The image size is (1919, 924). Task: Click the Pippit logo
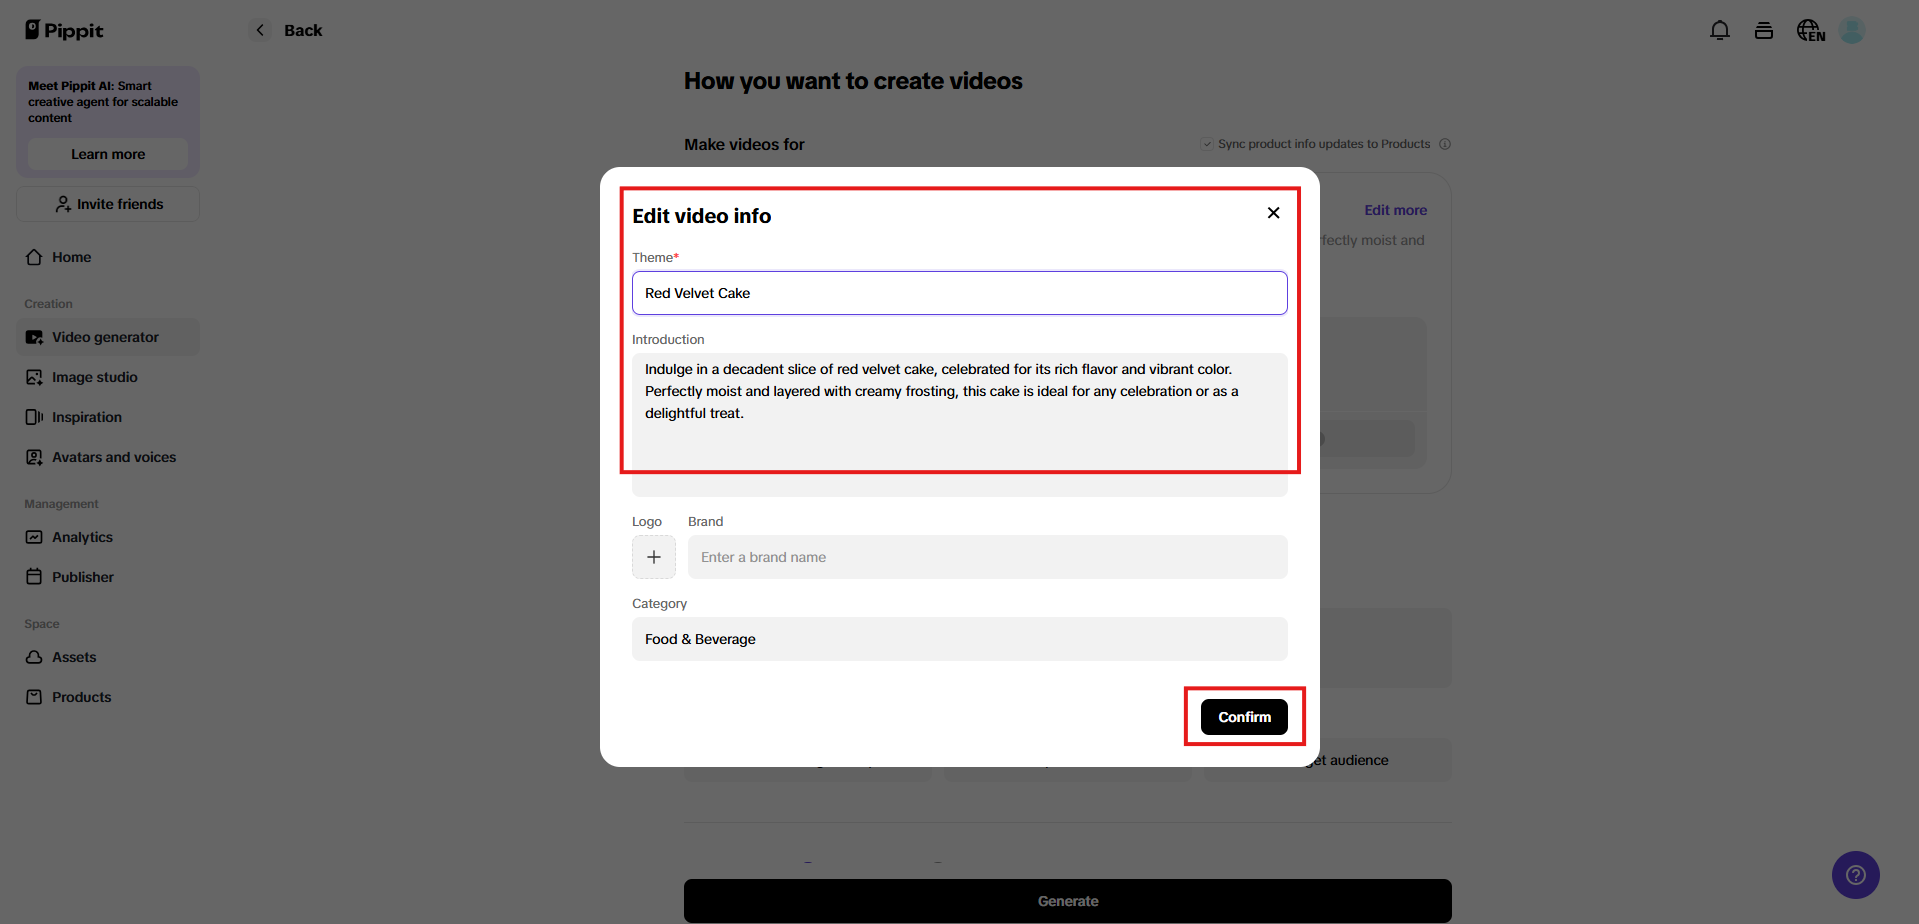point(63,30)
